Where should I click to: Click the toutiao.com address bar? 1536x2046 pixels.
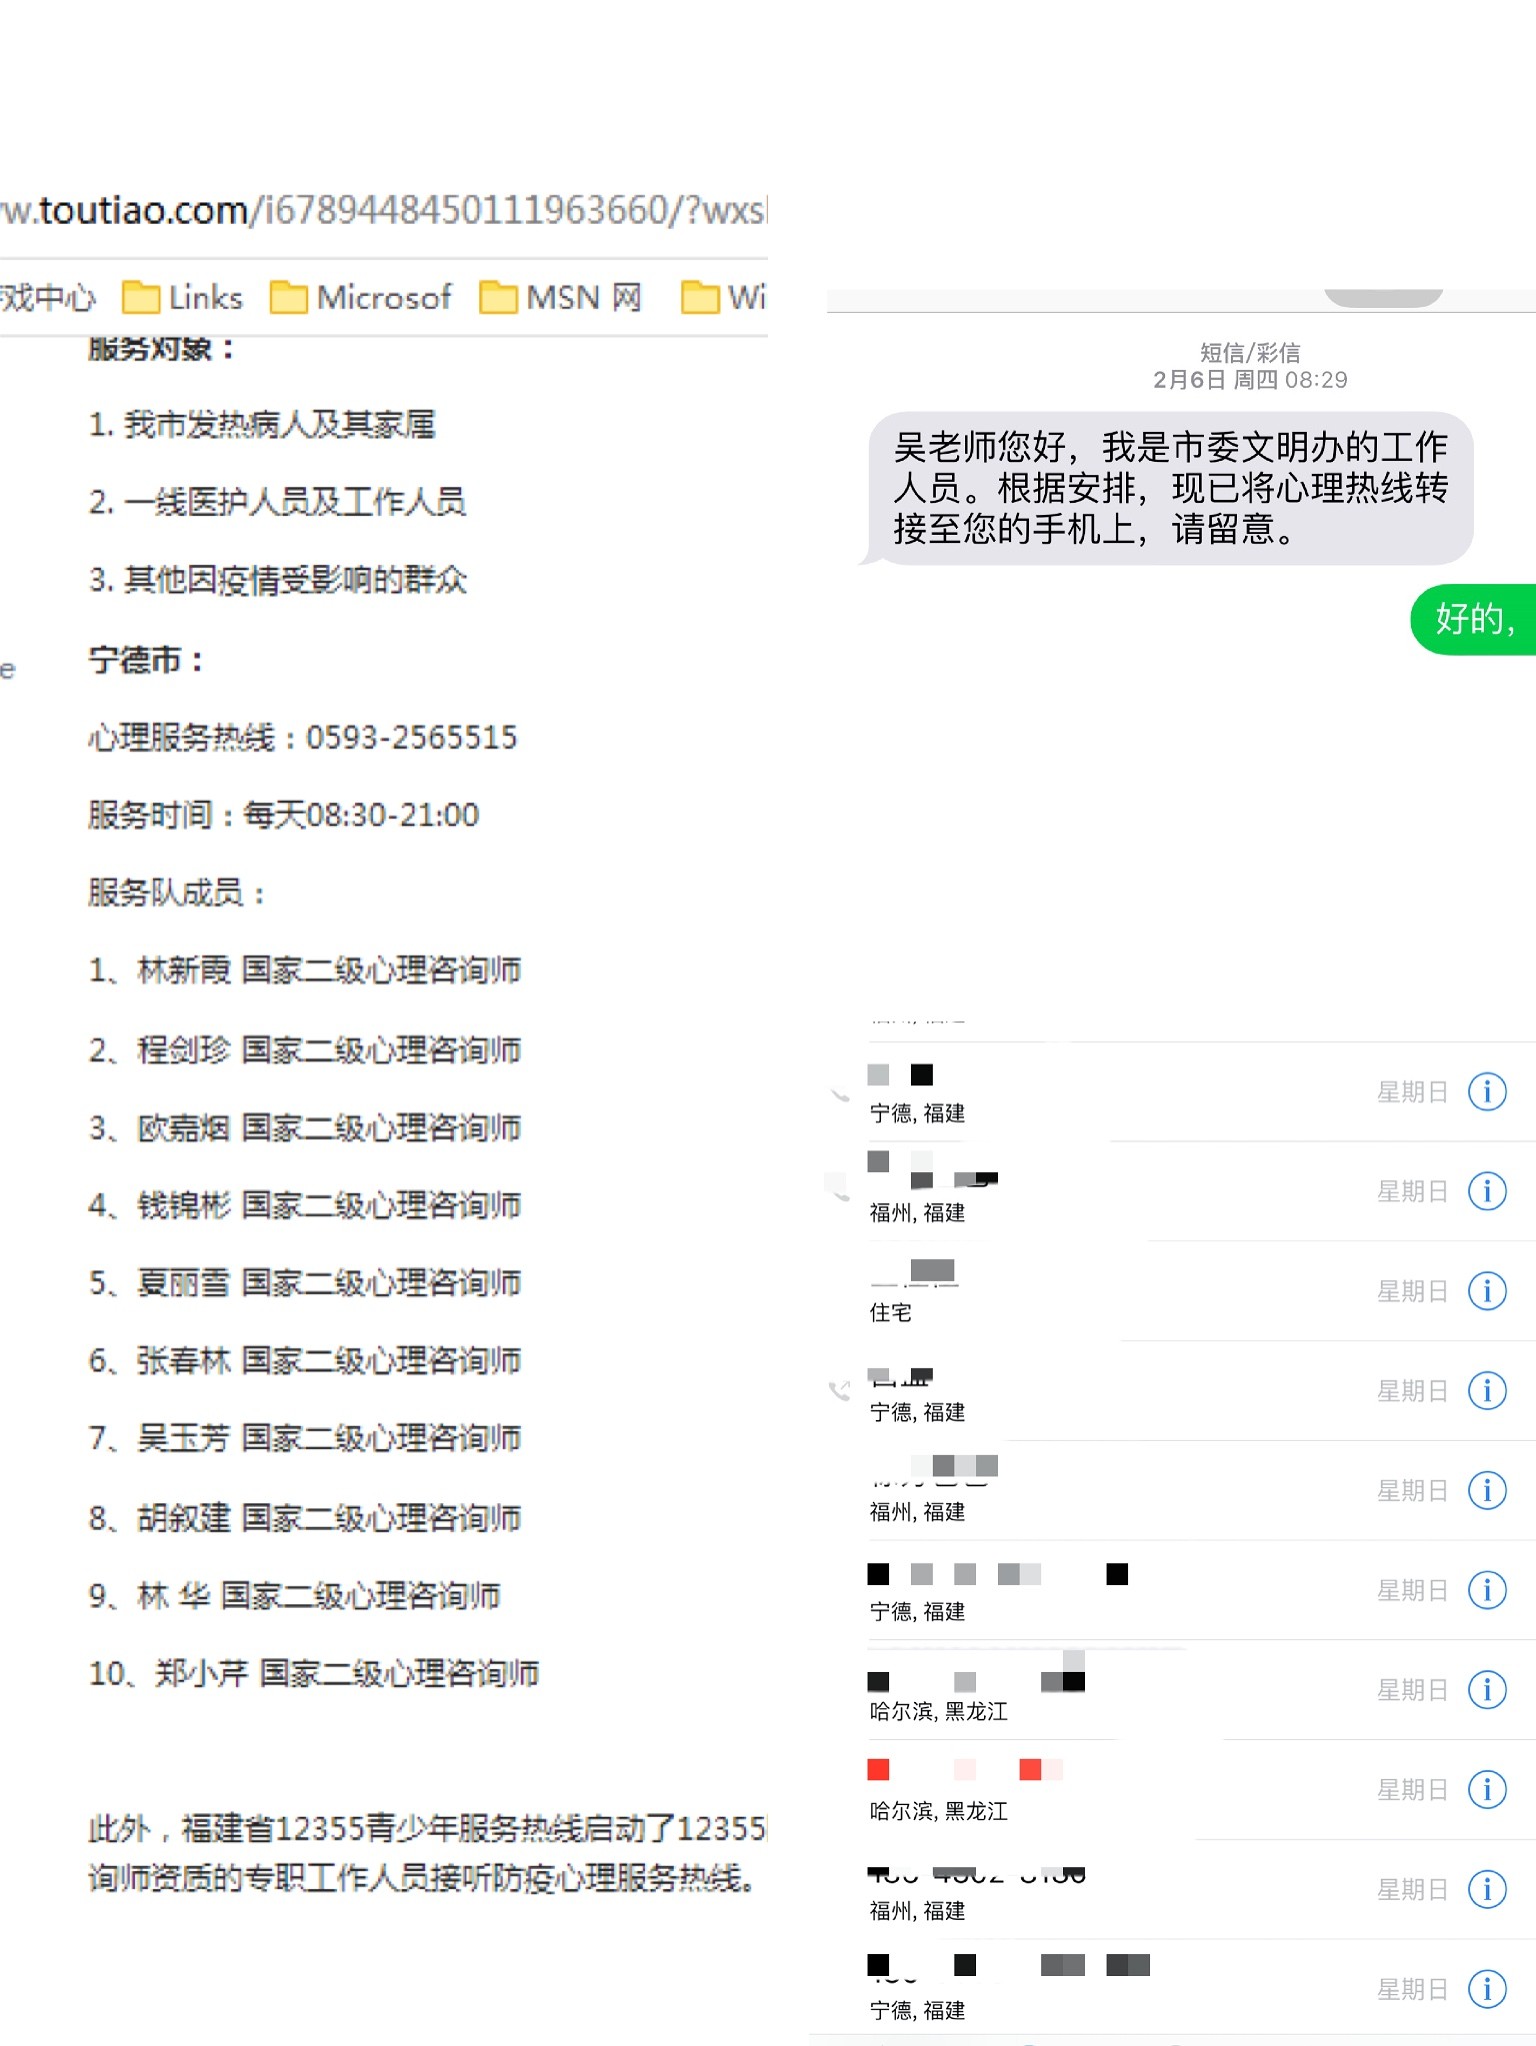[x=384, y=210]
